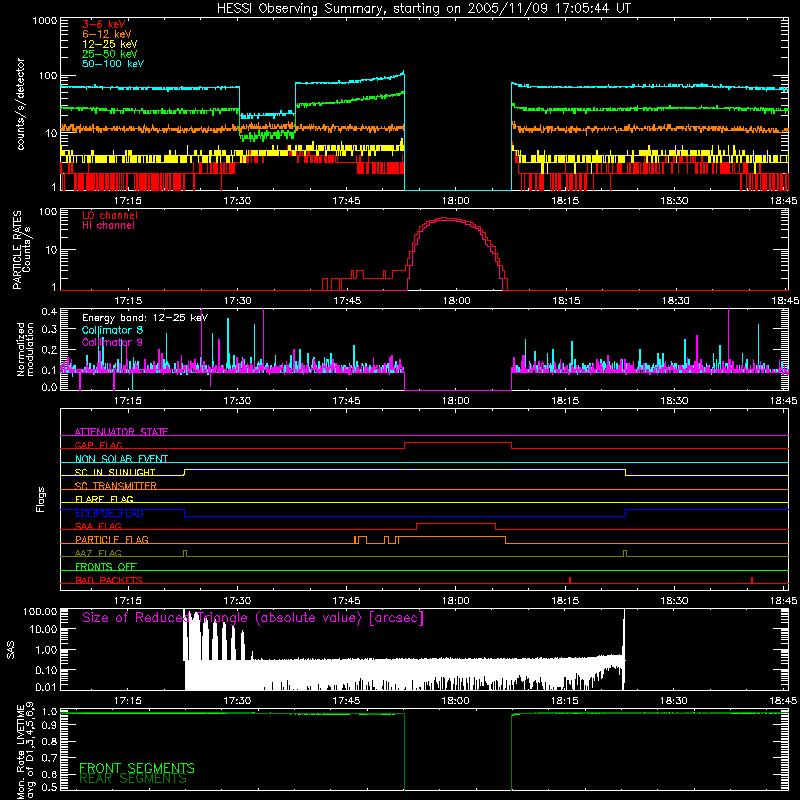Viewport: 800px width, 800px height.
Task: Click the 'BAD PACKETS' flag label
Action: [x=109, y=580]
